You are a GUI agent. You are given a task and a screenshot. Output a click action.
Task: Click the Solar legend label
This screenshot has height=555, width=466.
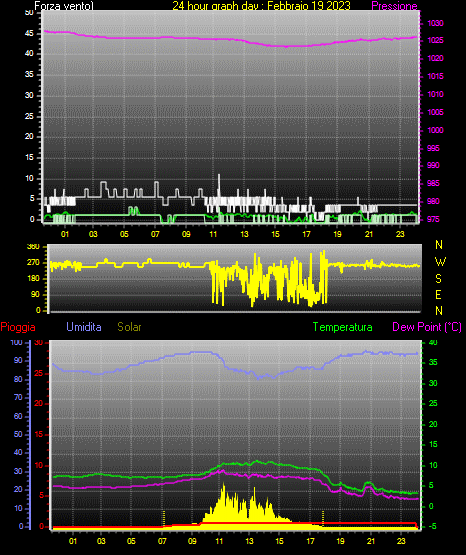[x=129, y=327]
